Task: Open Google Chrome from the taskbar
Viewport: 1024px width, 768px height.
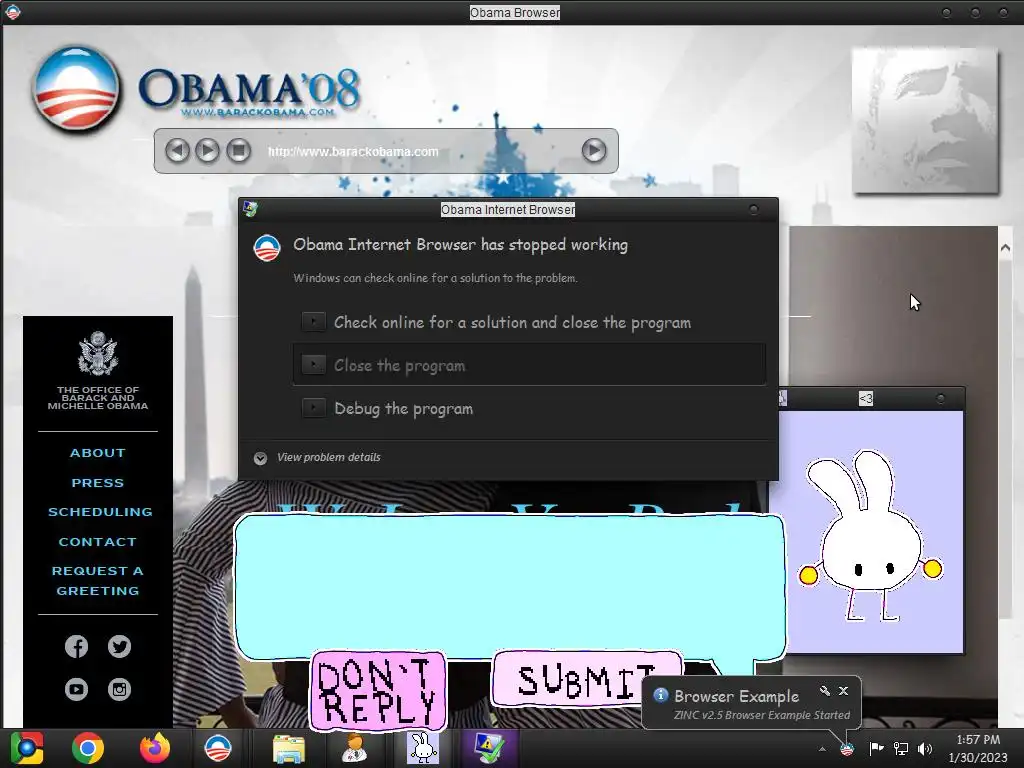Action: pos(88,748)
